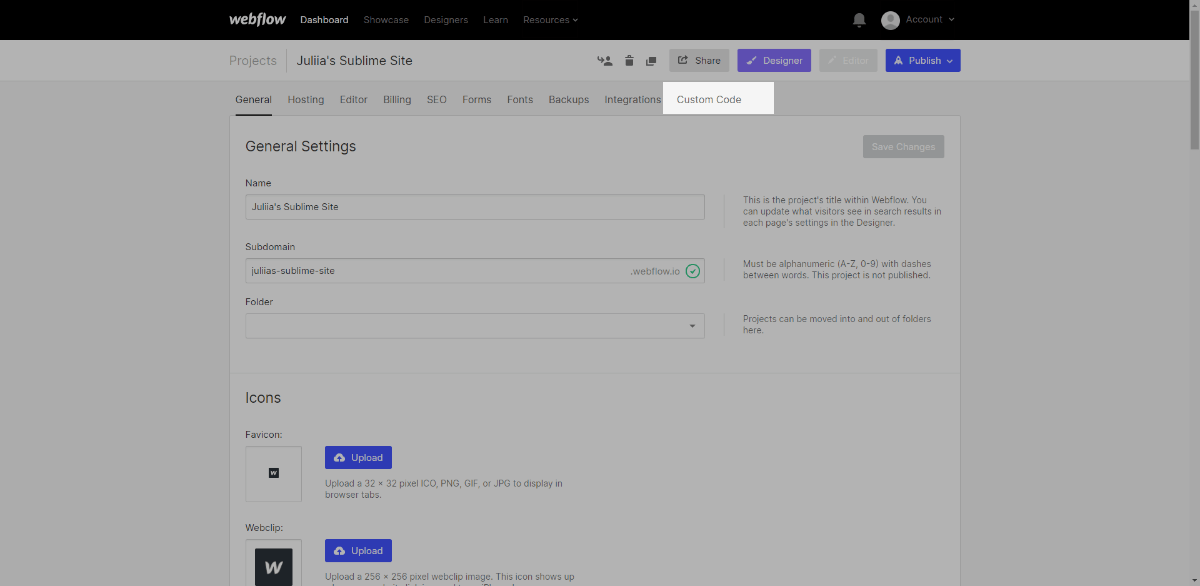Viewport: 1200px width, 586px height.
Task: Click the user avatar icon
Action: click(x=890, y=20)
